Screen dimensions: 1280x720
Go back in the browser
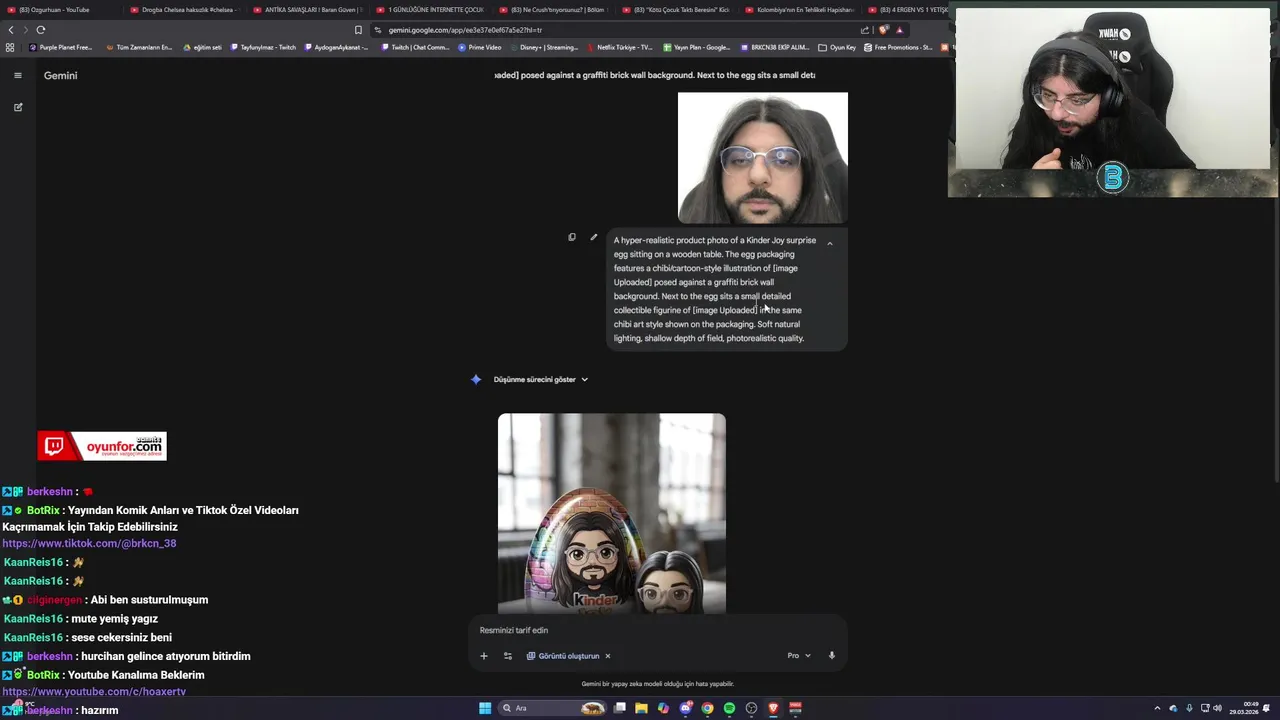point(11,30)
